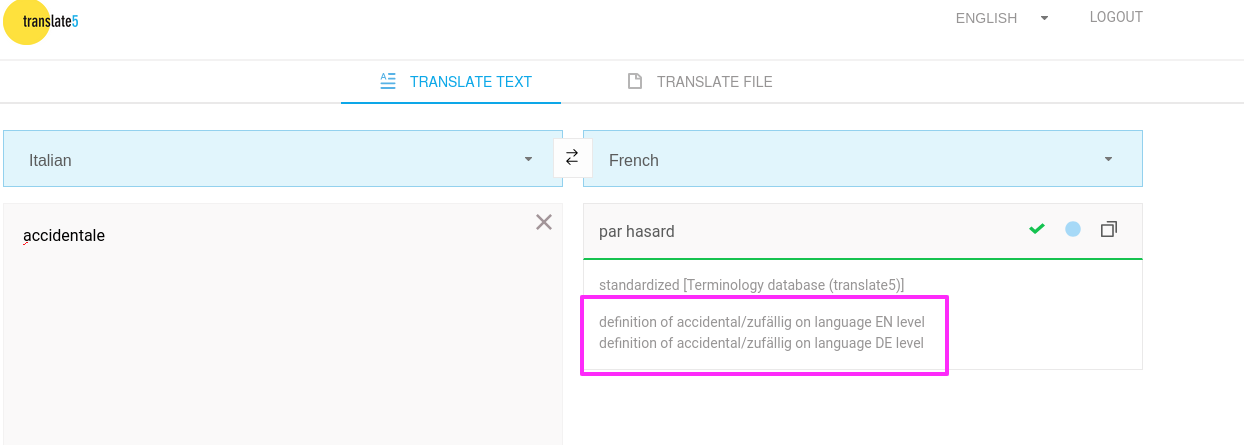Screen dimensions: 1244x445
Task: Switch to the TRANSLATE FILE tab
Action: [x=714, y=82]
